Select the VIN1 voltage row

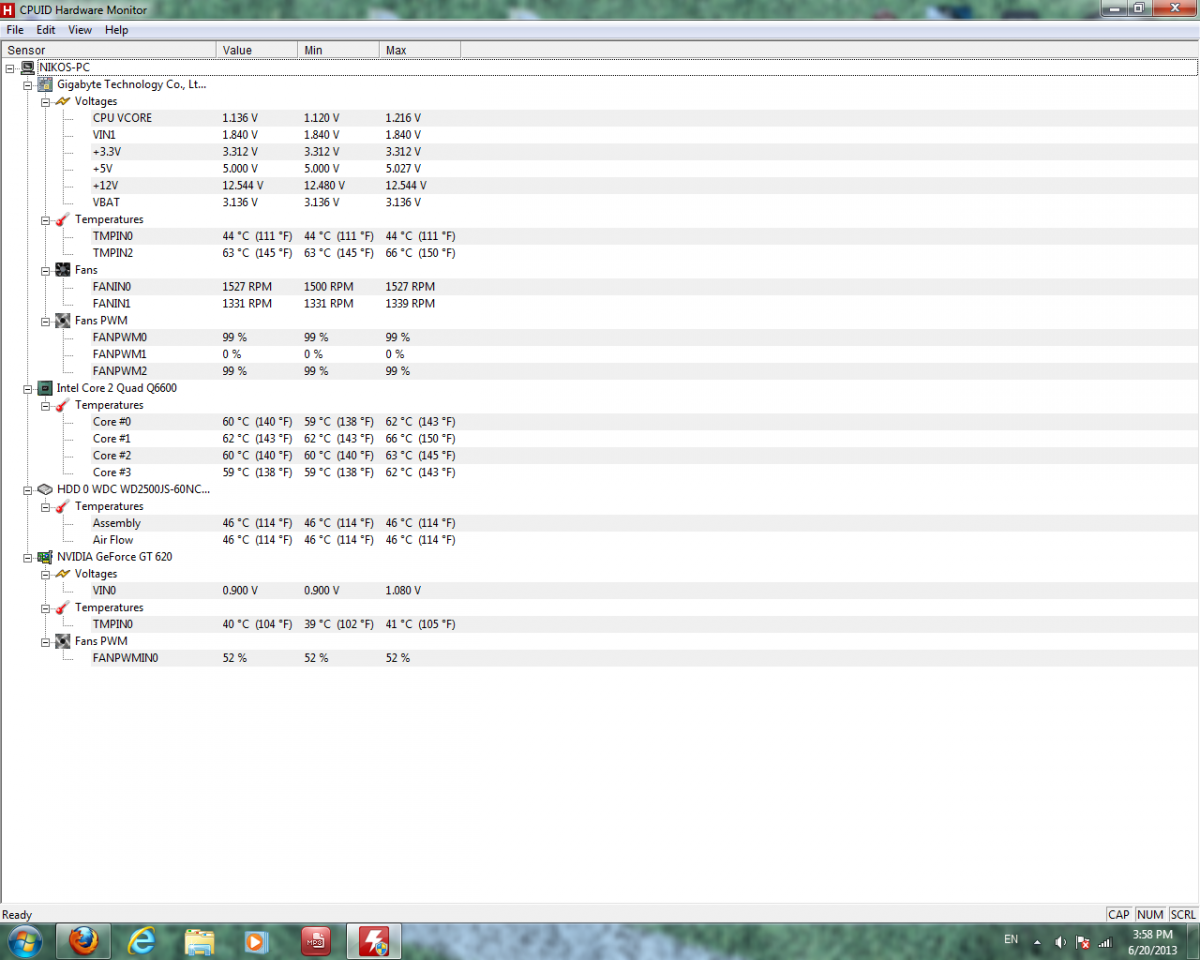[x=644, y=135]
